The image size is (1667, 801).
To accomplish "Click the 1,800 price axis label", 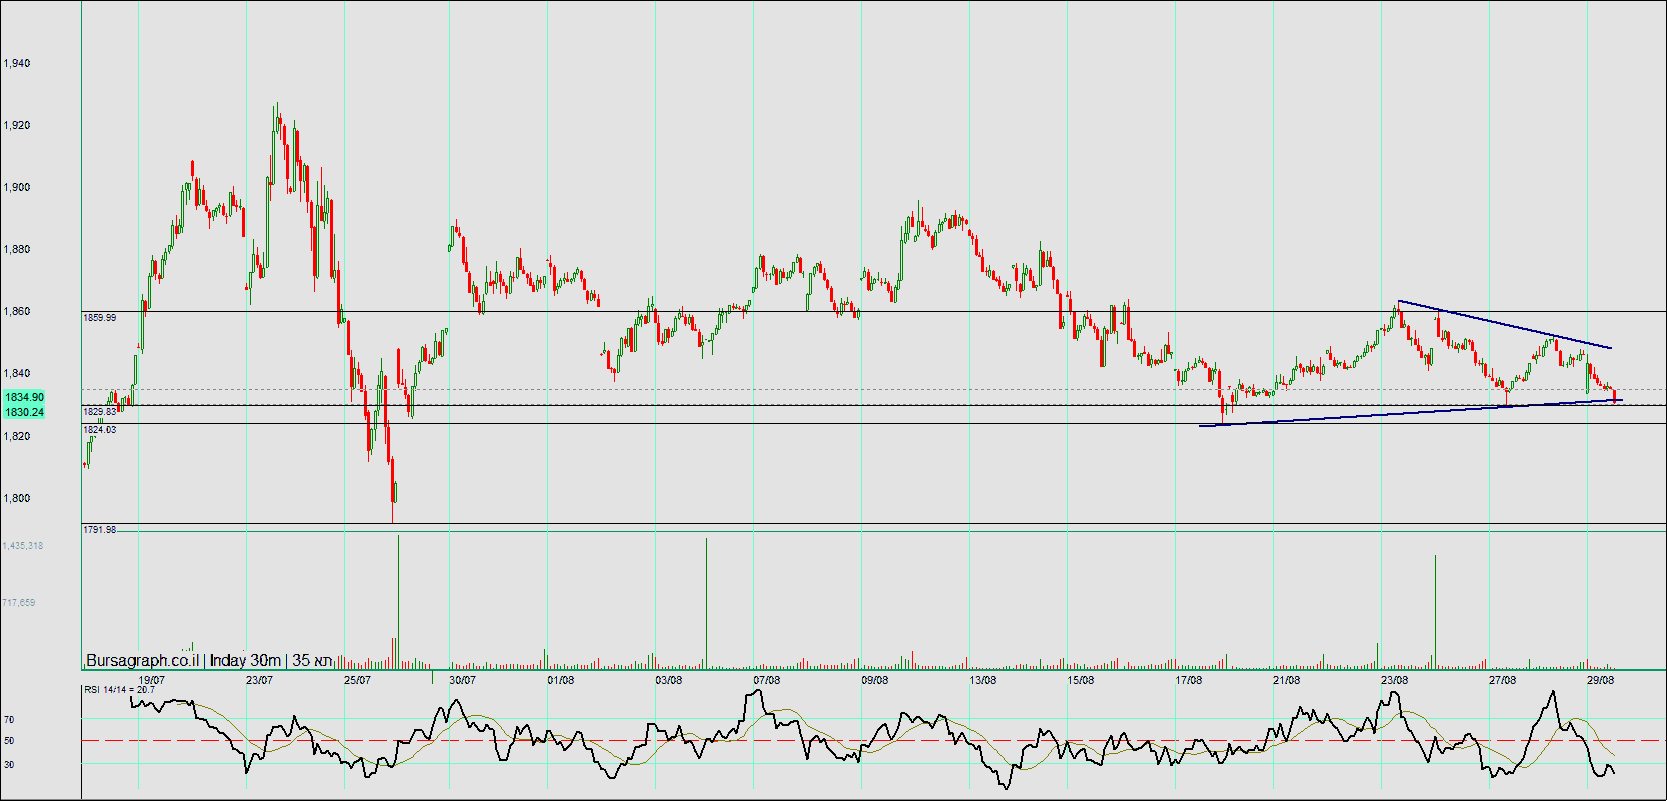I will point(17,498).
